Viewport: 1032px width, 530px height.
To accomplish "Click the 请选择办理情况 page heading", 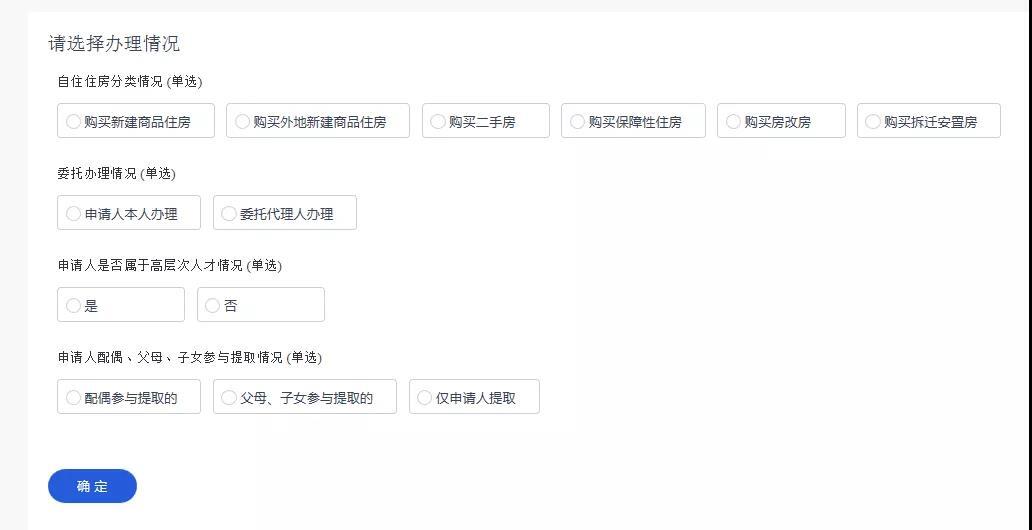I will pyautogui.click(x=114, y=44).
